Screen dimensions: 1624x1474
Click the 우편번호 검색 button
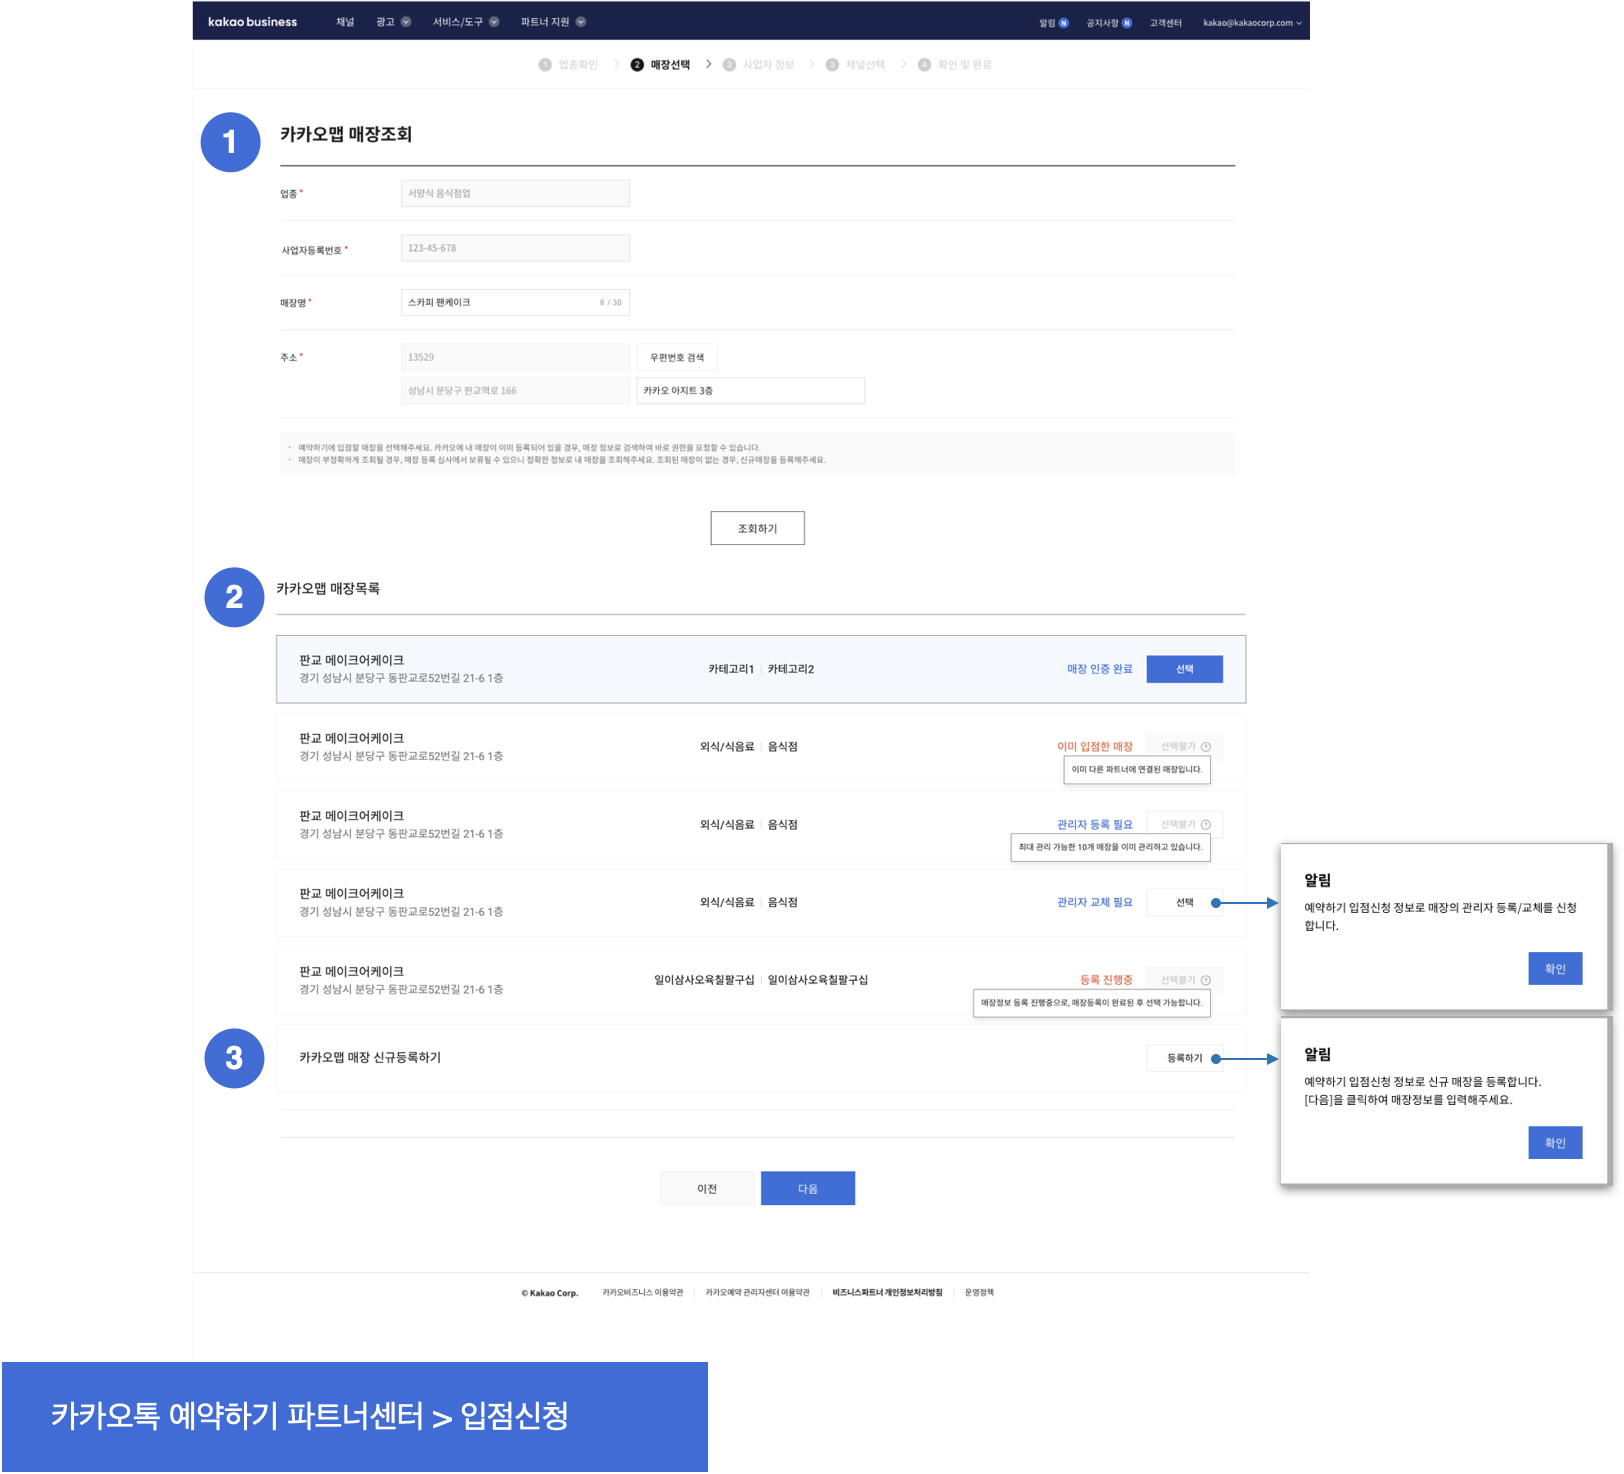tap(677, 357)
